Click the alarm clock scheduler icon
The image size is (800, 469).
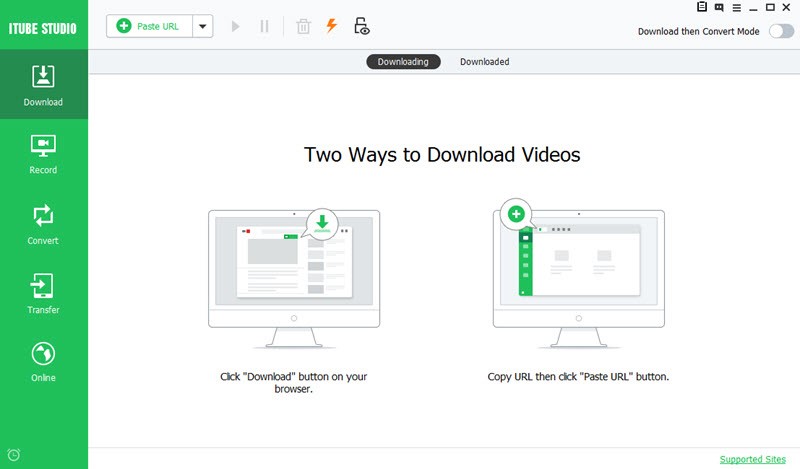[x=14, y=455]
